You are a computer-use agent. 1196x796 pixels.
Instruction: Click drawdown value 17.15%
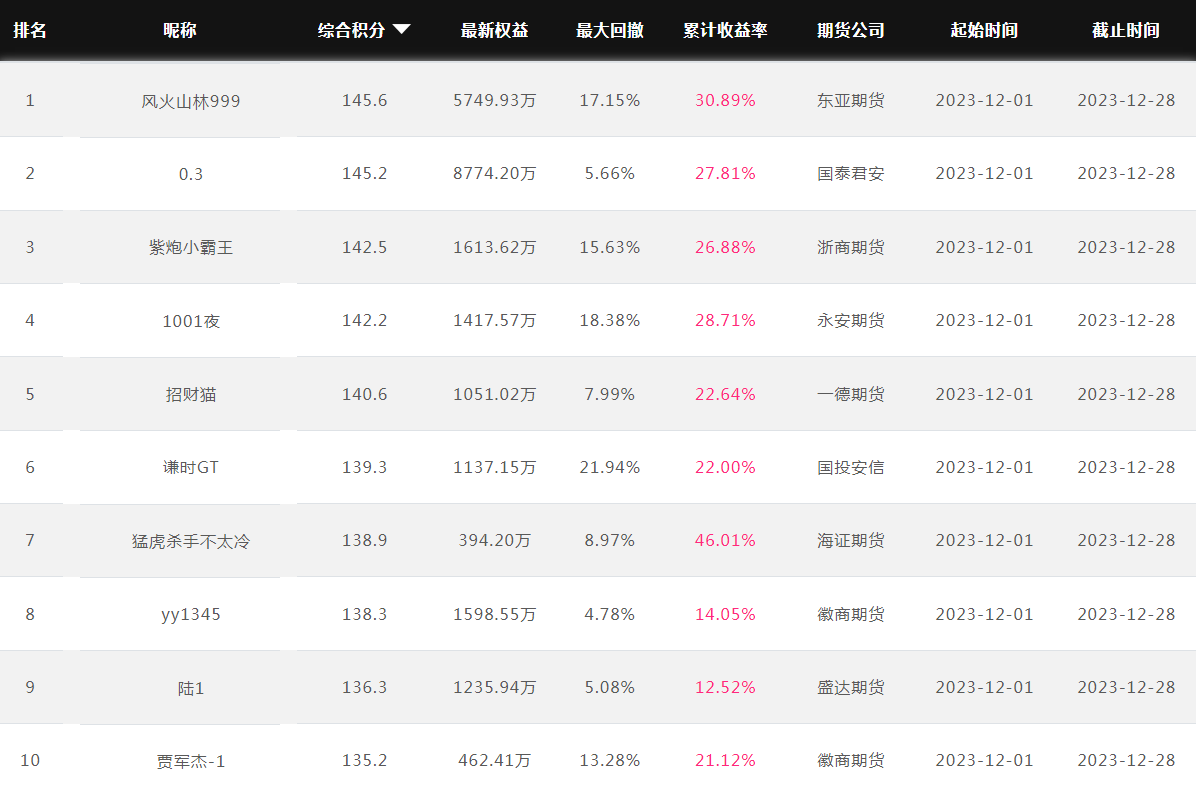tap(609, 100)
